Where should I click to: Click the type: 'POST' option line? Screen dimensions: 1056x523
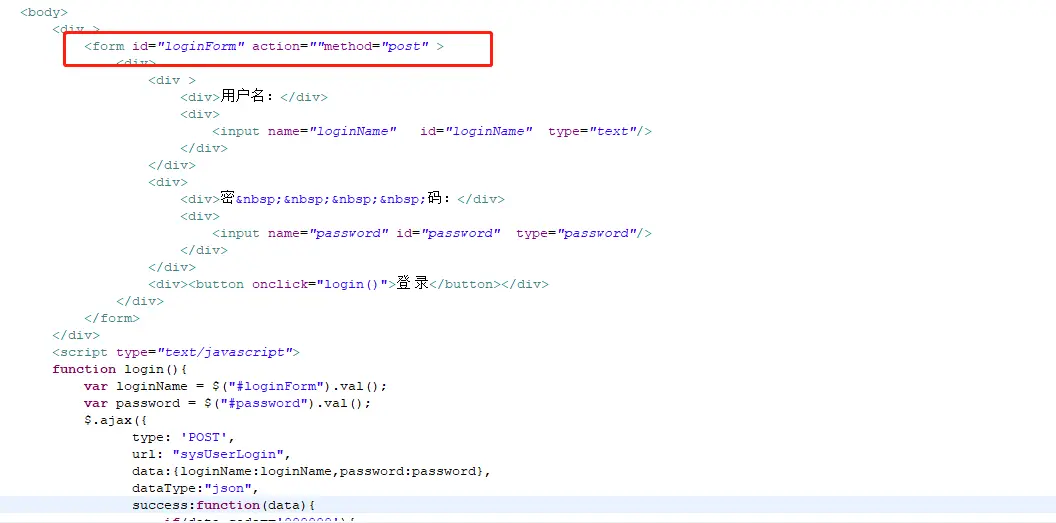tap(183, 438)
